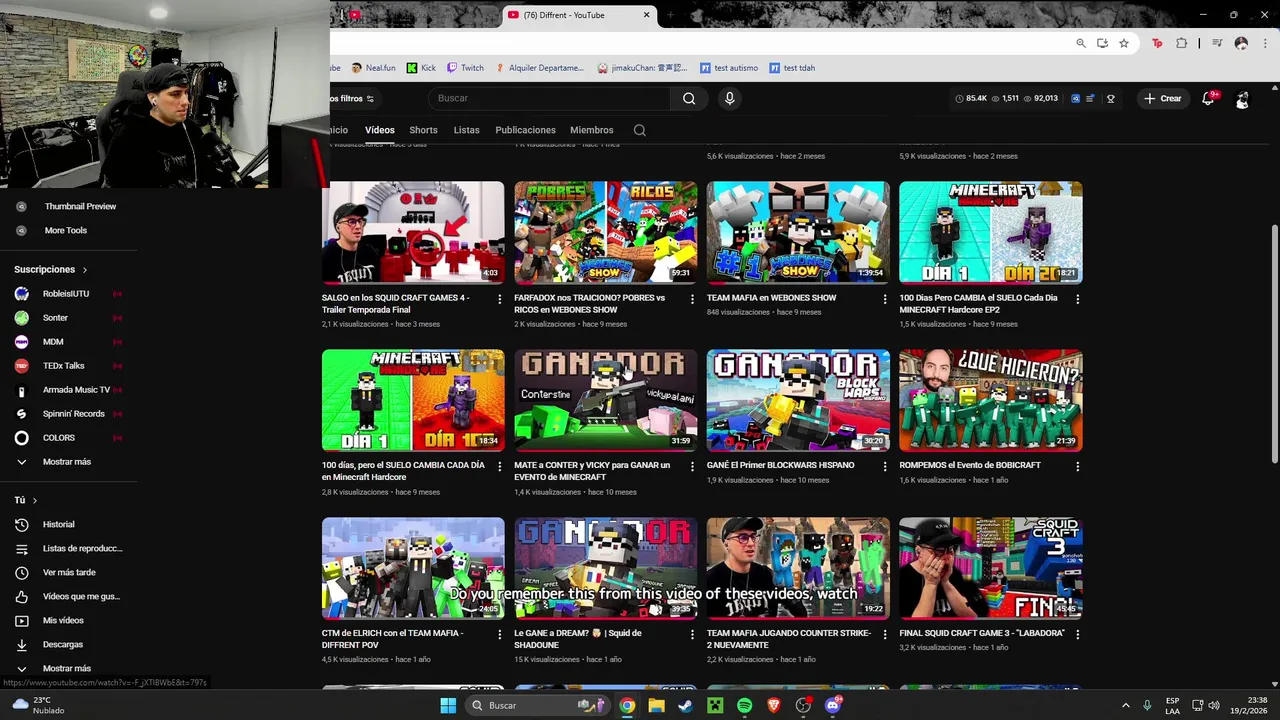Click the taskbar Buscar search box
The height and width of the screenshot is (720, 1280).
[539, 705]
